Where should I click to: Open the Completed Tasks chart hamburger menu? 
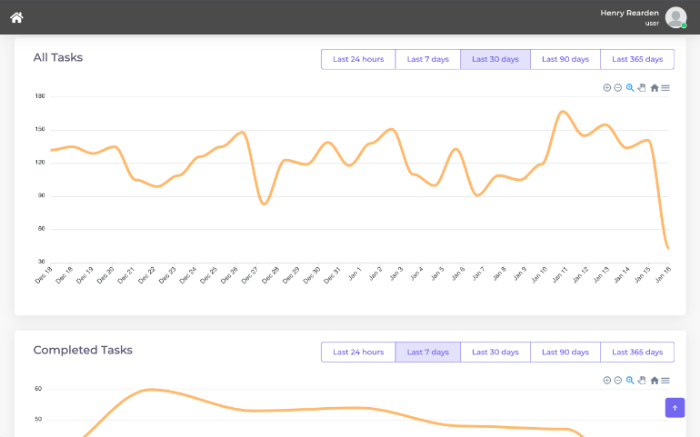tap(665, 380)
